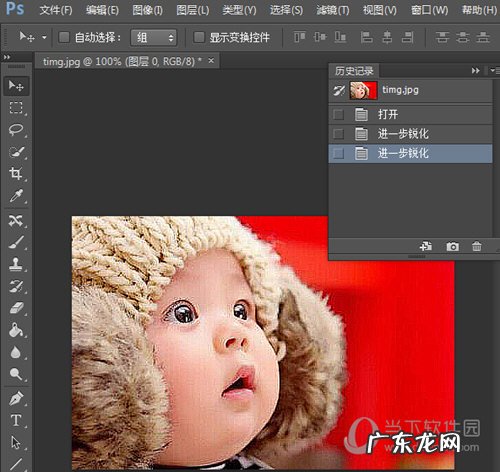Click align bottom edges icon
The height and width of the screenshot is (472, 500).
point(340,37)
